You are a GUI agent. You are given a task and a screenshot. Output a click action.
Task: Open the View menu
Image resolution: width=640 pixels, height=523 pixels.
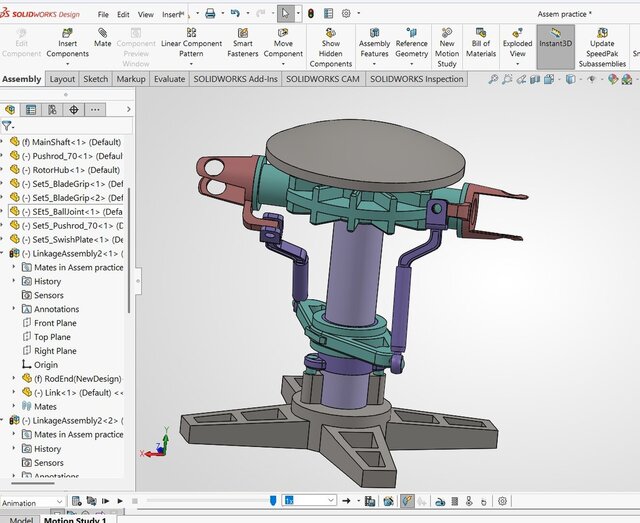(146, 14)
